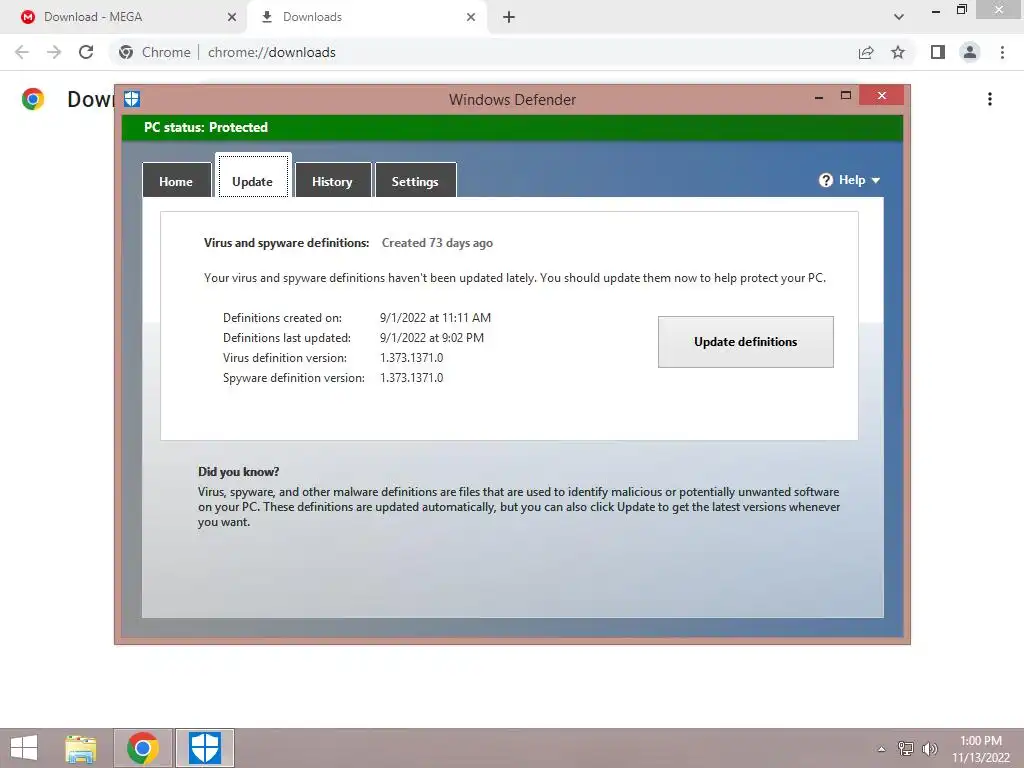Click the Chrome back arrow

tap(22, 52)
